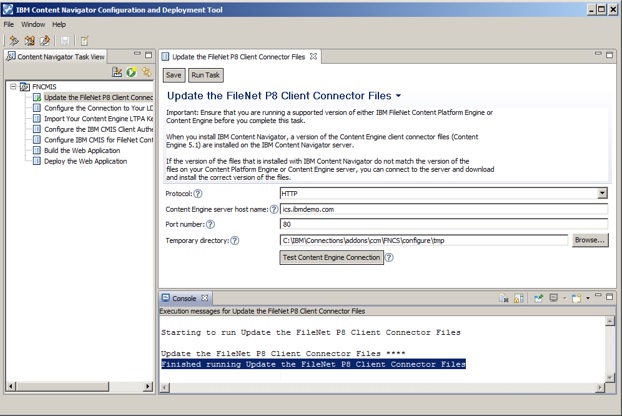The image size is (622, 418).
Task: Maximize the Console panel
Action: pyautogui.click(x=610, y=296)
